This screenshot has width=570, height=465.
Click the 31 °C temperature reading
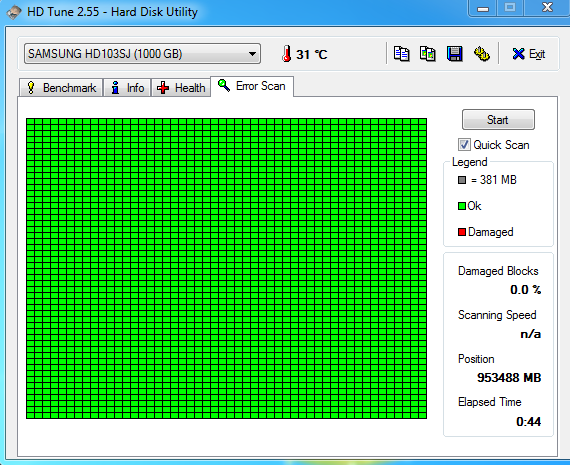(312, 55)
